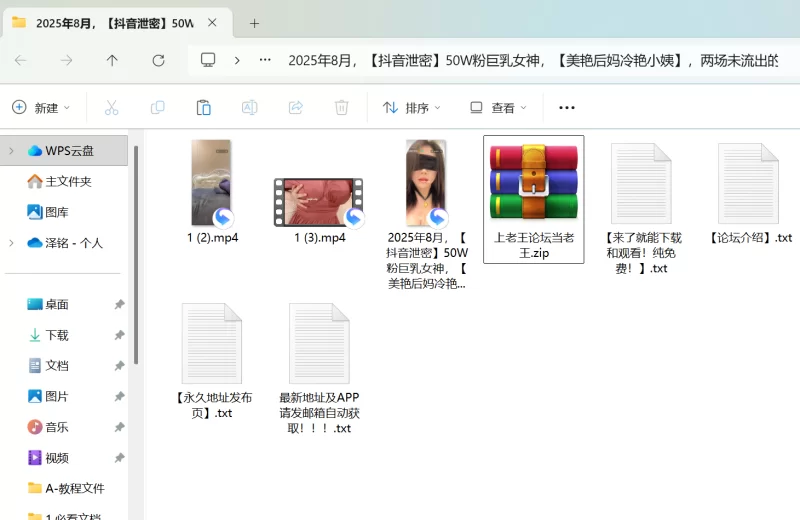Image resolution: width=800 pixels, height=520 pixels.
Task: Expand the WPS云盘 tree node
Action: 11,151
